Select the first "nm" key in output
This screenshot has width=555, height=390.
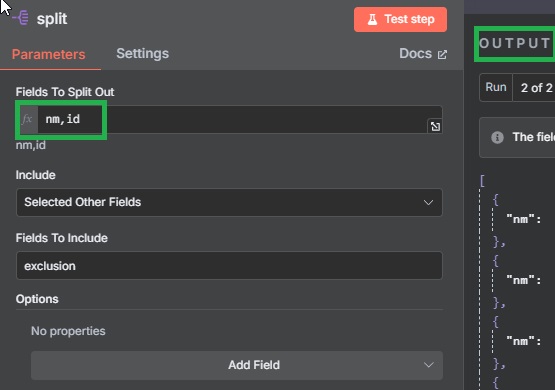(520, 219)
